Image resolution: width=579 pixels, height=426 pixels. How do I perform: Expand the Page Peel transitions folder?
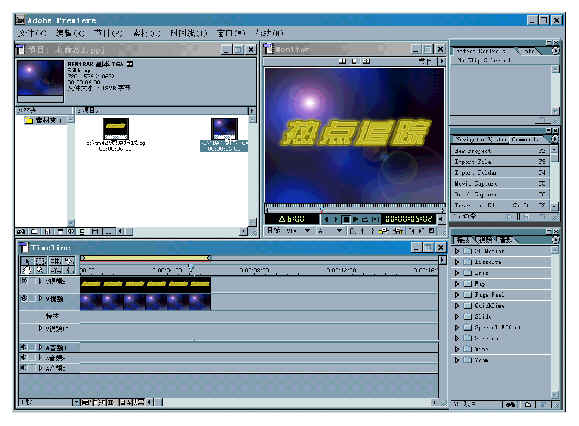(x=457, y=295)
